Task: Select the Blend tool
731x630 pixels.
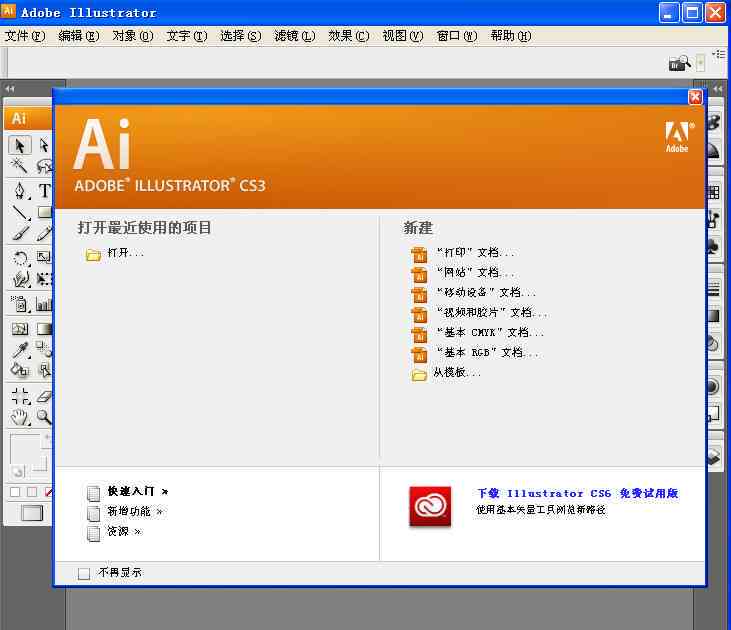Action: point(44,350)
